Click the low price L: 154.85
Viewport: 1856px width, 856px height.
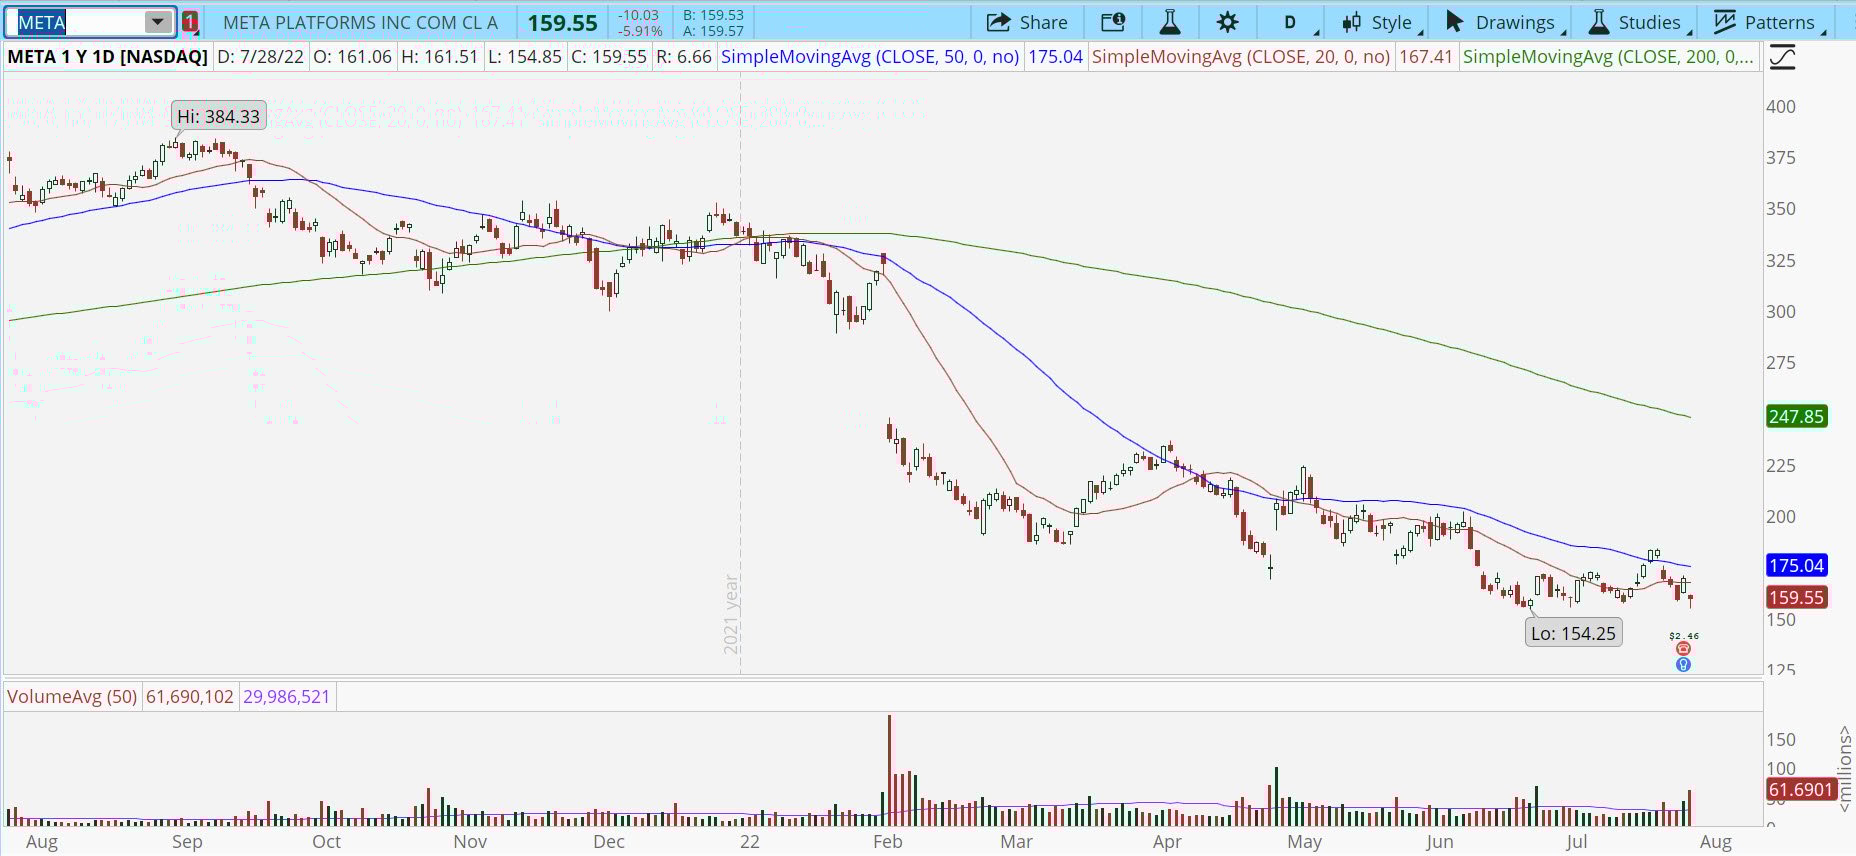pyautogui.click(x=524, y=57)
